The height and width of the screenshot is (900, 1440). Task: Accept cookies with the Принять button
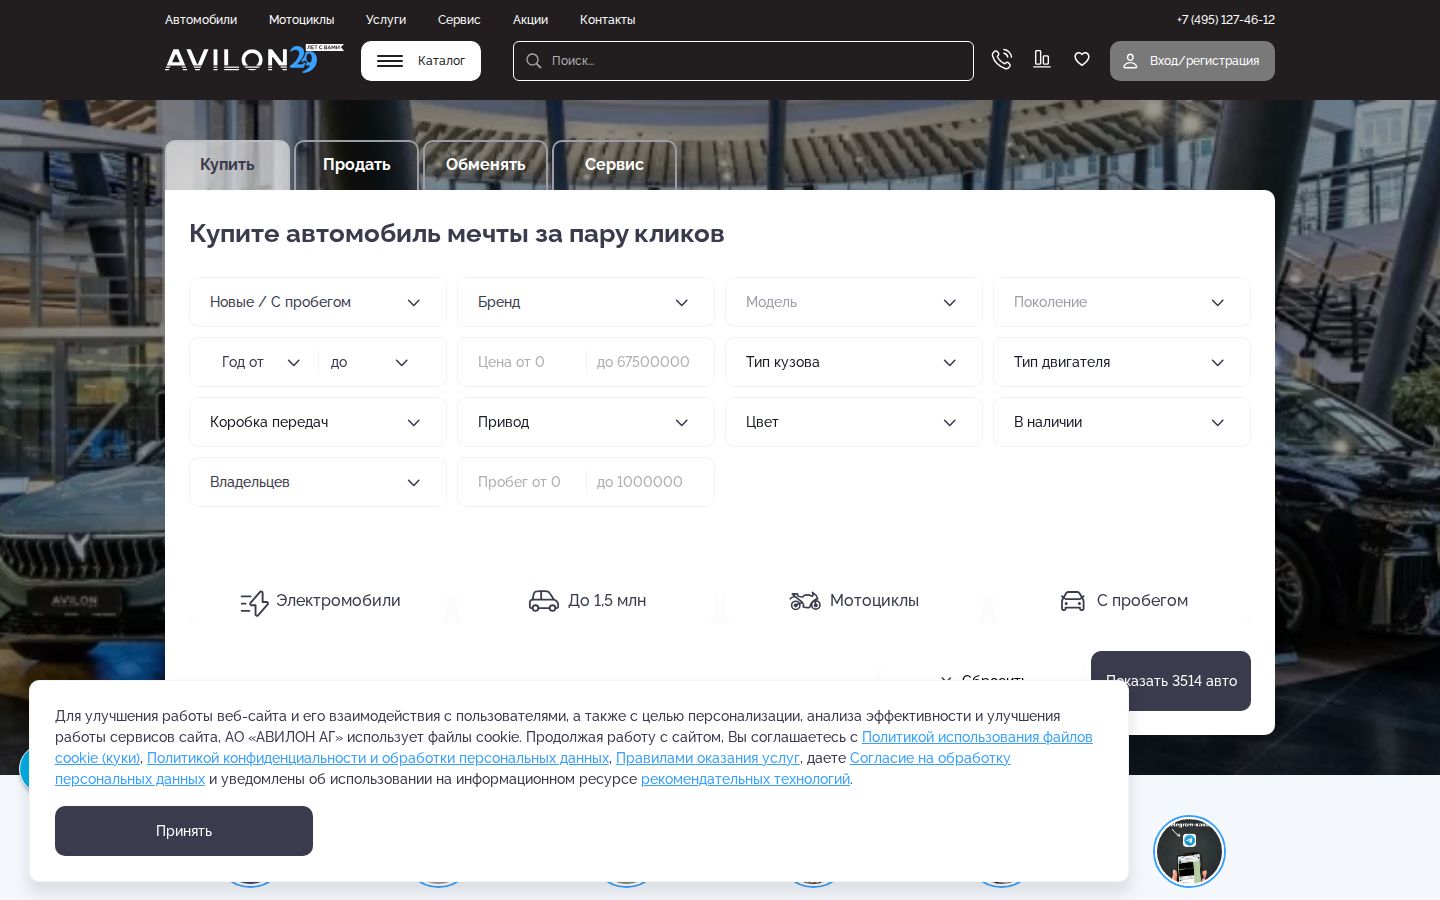pos(184,831)
